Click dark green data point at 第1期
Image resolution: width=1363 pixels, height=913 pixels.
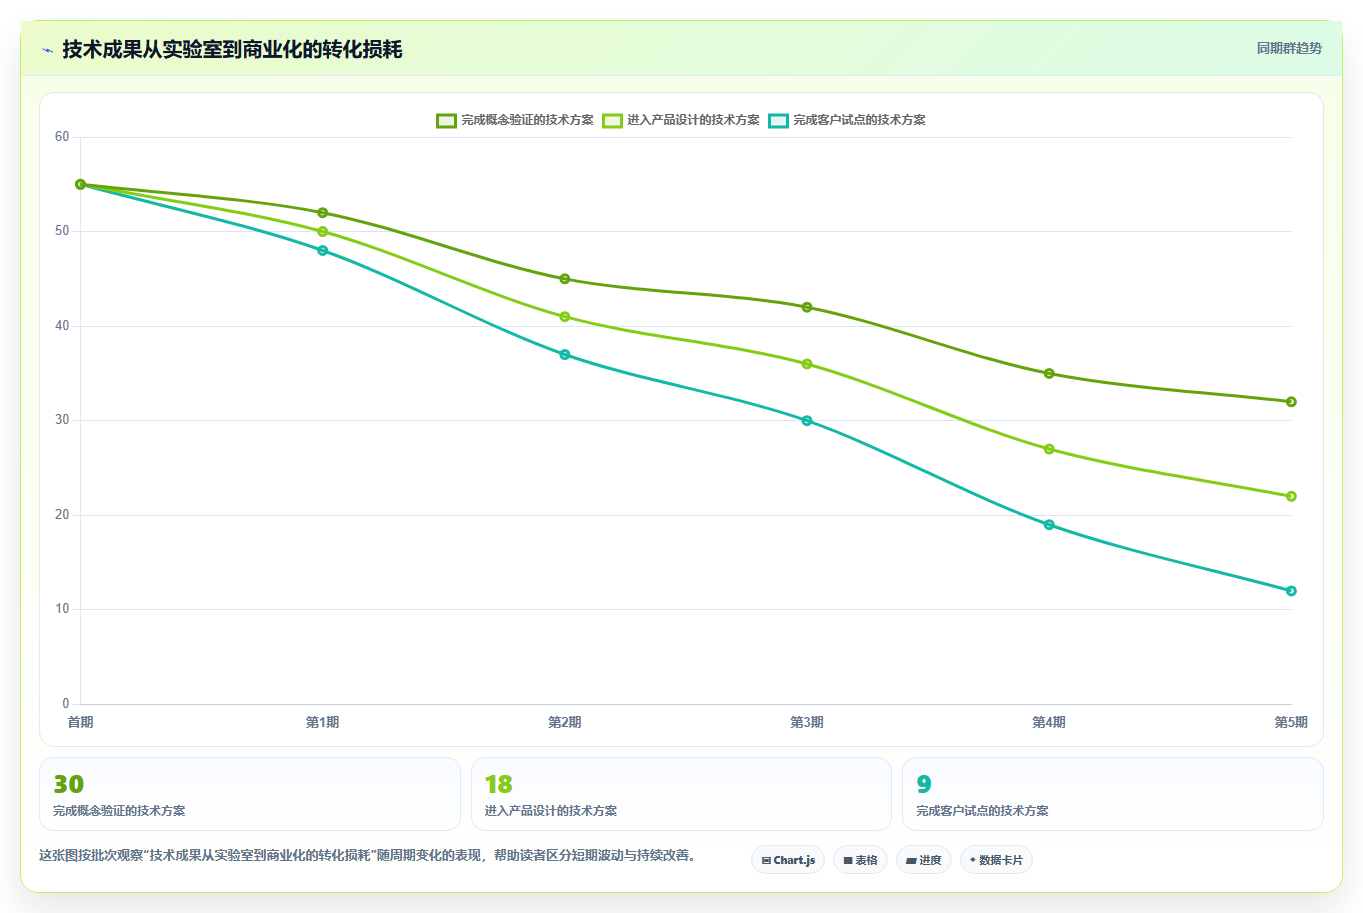pos(322,213)
